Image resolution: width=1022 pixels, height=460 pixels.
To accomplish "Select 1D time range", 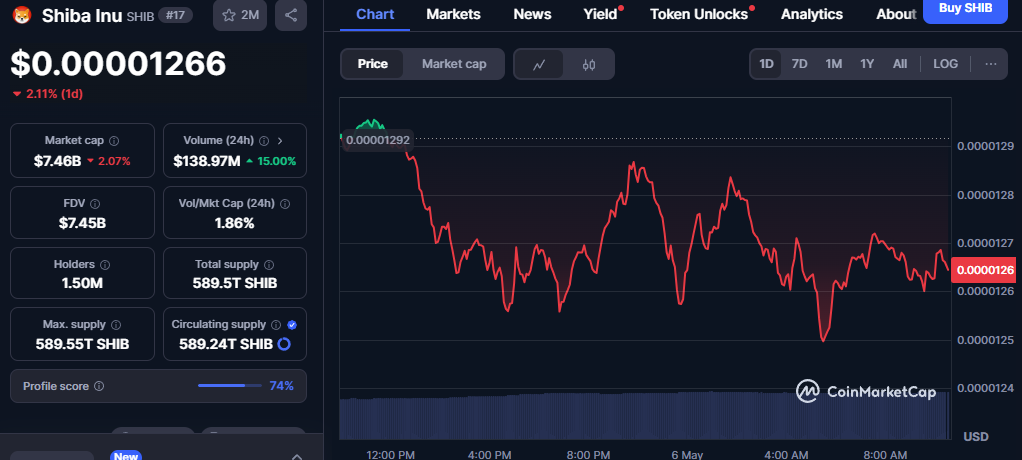I will click(766, 64).
